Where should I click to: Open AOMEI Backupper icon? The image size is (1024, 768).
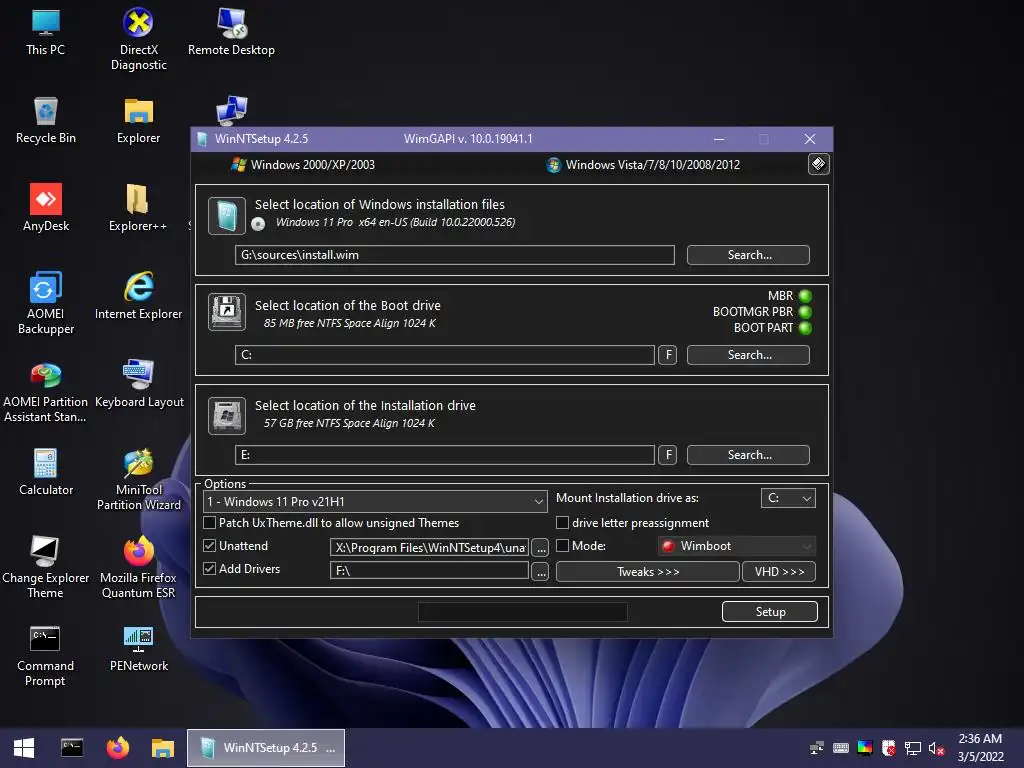[x=46, y=303]
